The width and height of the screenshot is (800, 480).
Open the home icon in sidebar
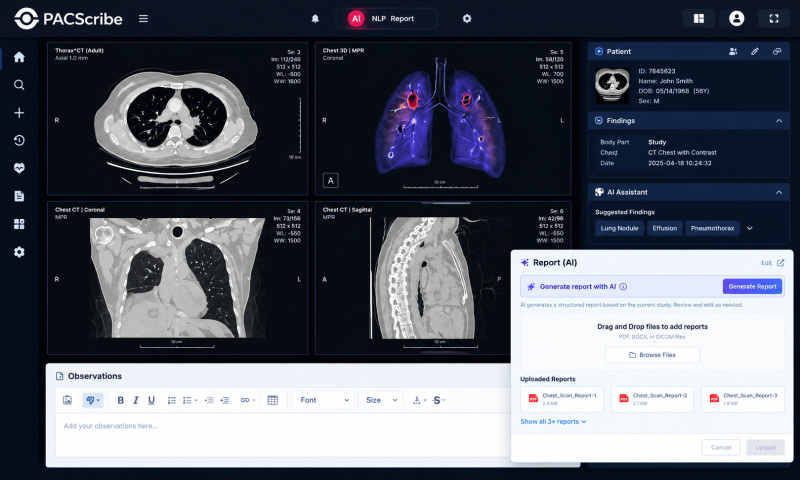(19, 57)
